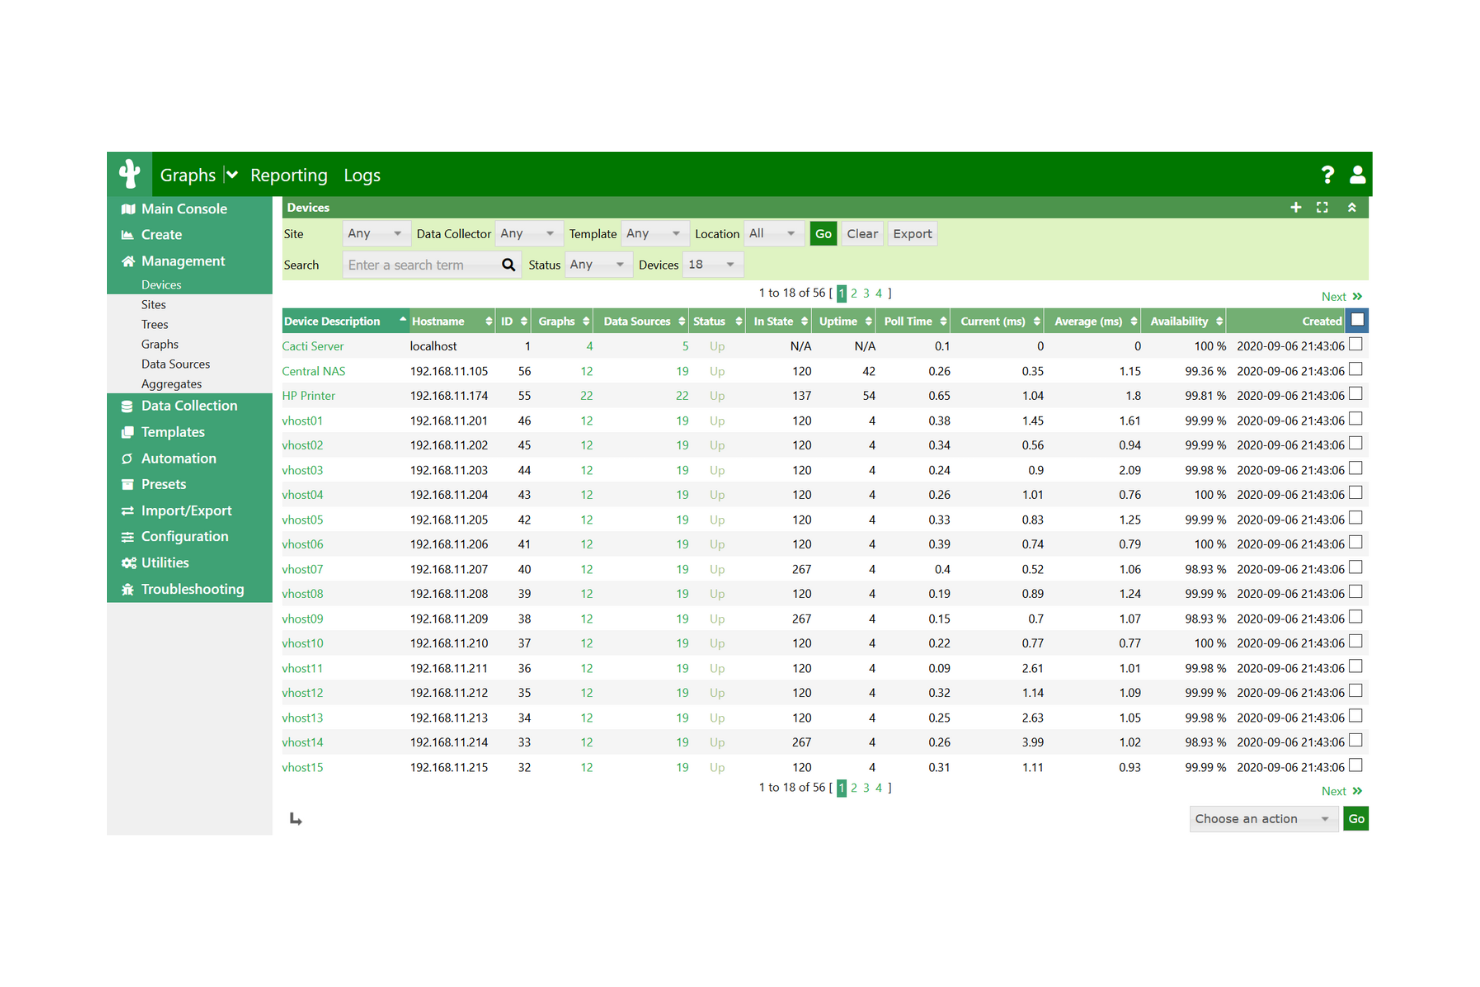
Task: Switch to the Reporting menu
Action: point(288,174)
